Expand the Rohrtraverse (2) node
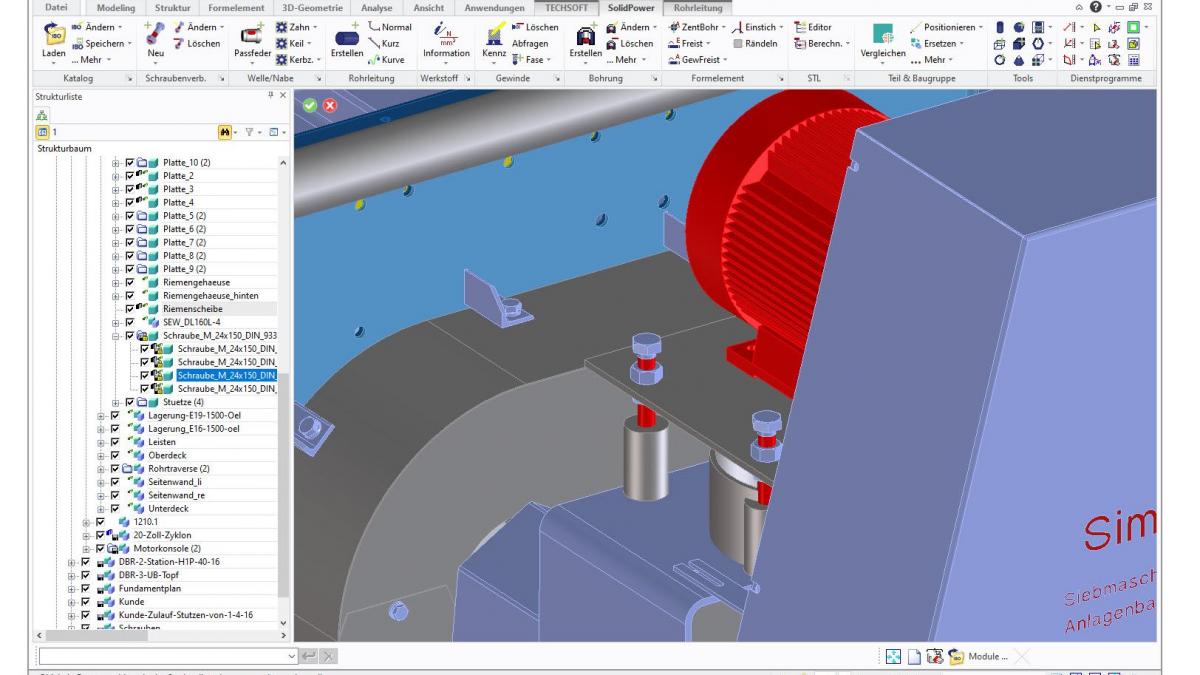Image resolution: width=1200 pixels, height=675 pixels. click(x=101, y=468)
